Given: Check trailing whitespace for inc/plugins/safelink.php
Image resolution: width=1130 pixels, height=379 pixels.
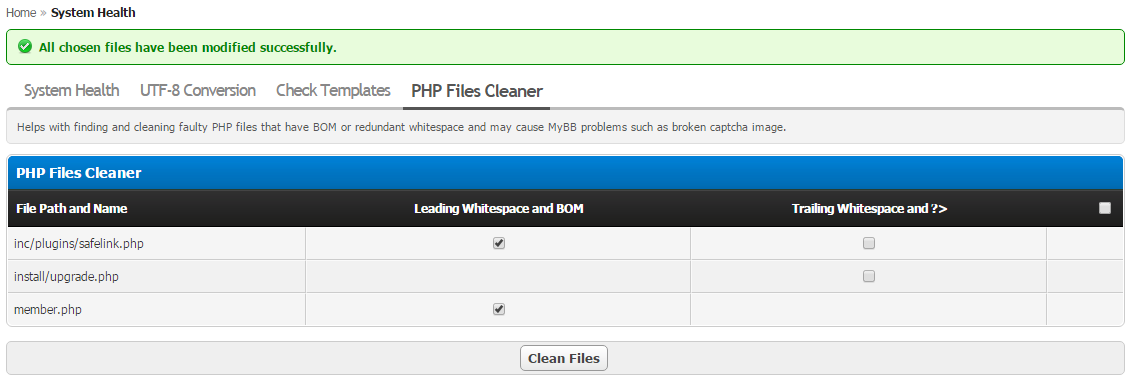Looking at the screenshot, I should (869, 244).
